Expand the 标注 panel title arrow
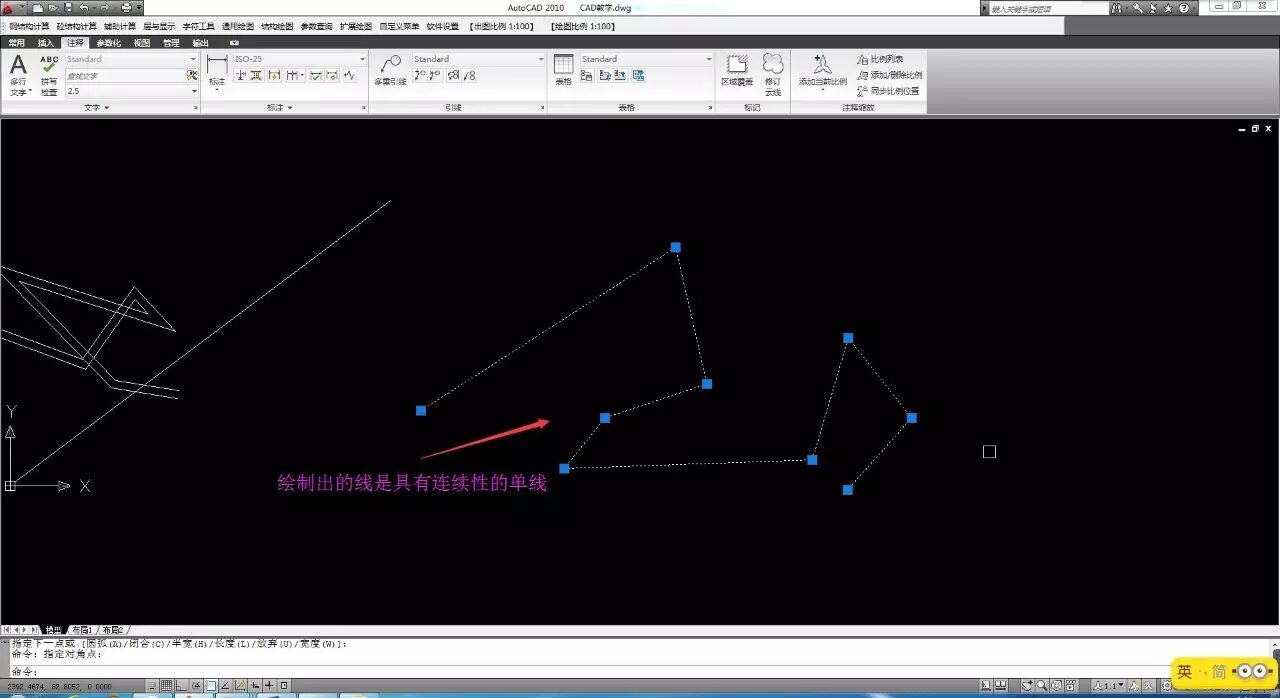This screenshot has width=1280, height=698. tap(289, 107)
